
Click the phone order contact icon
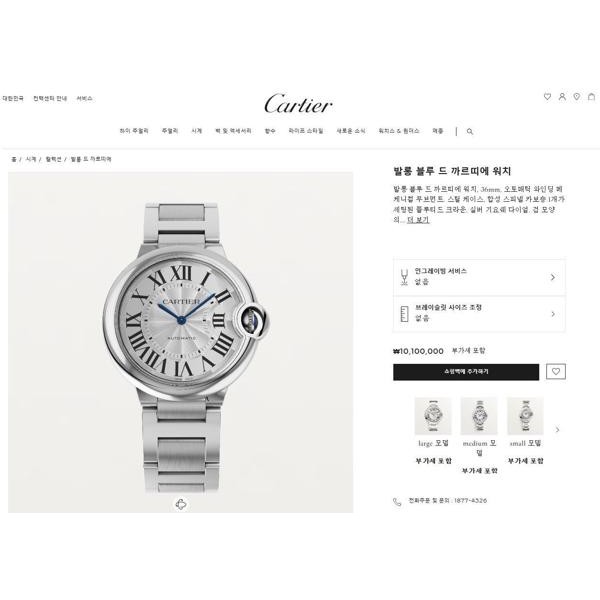[397, 502]
